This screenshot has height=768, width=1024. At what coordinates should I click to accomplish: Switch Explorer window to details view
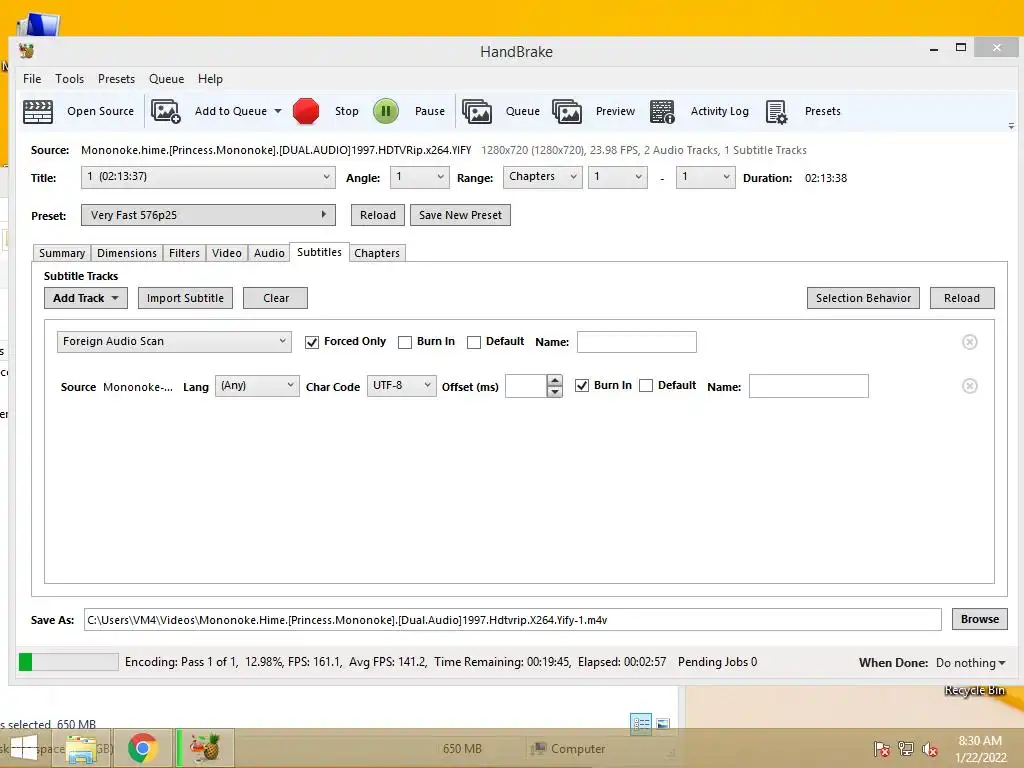click(x=641, y=724)
